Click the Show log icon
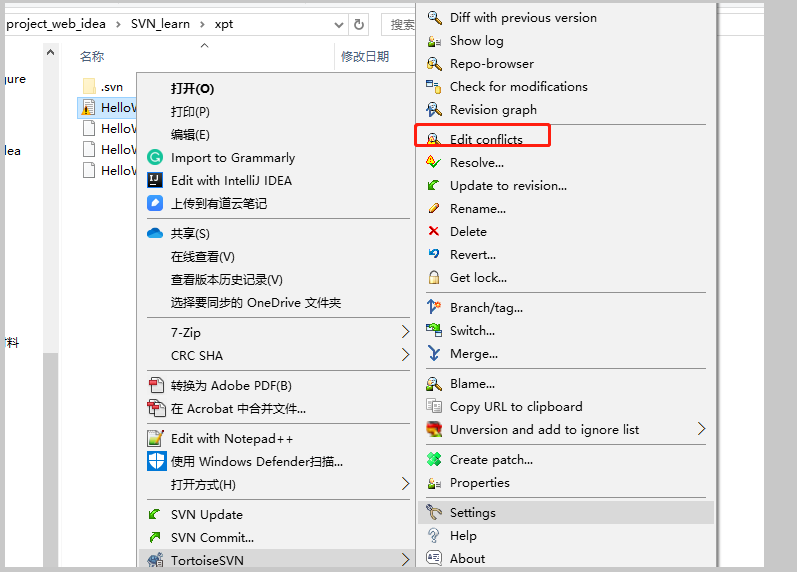Image resolution: width=797 pixels, height=572 pixels. [x=434, y=41]
